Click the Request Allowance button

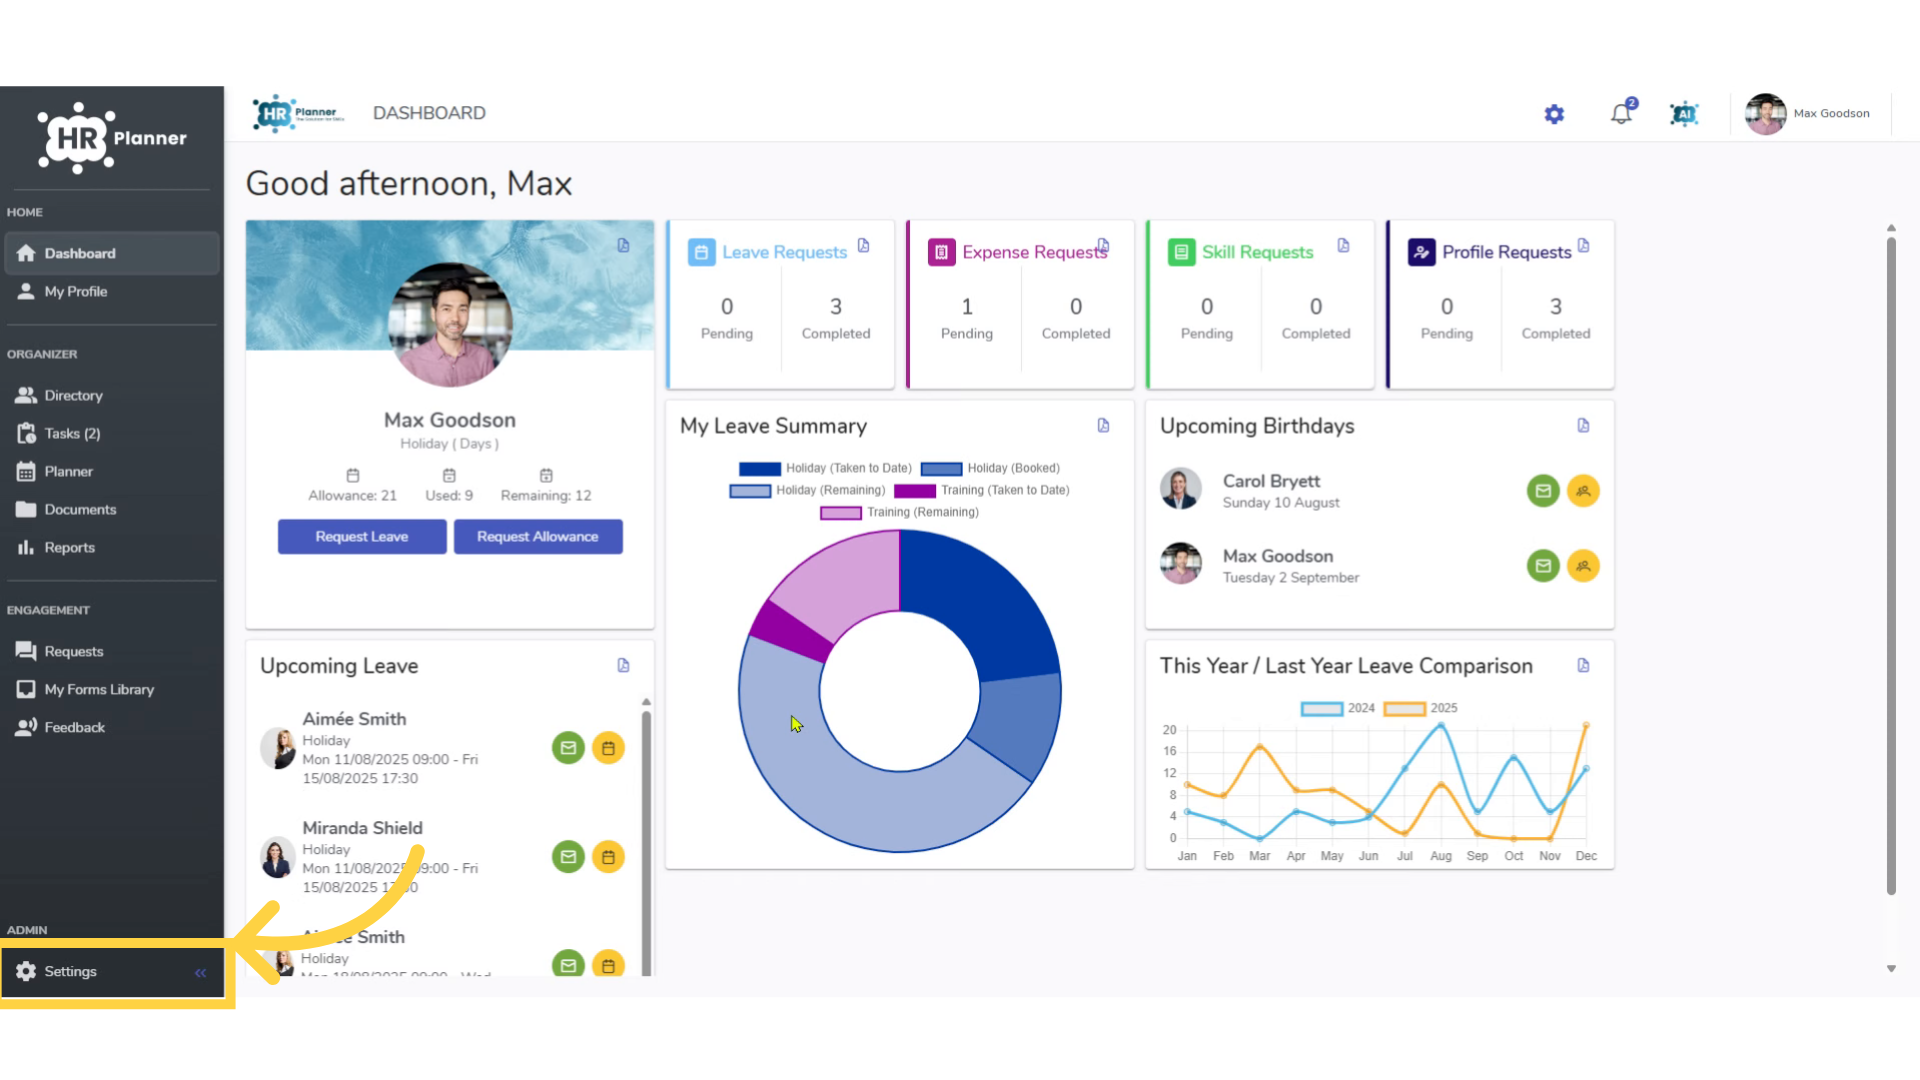[x=538, y=537]
